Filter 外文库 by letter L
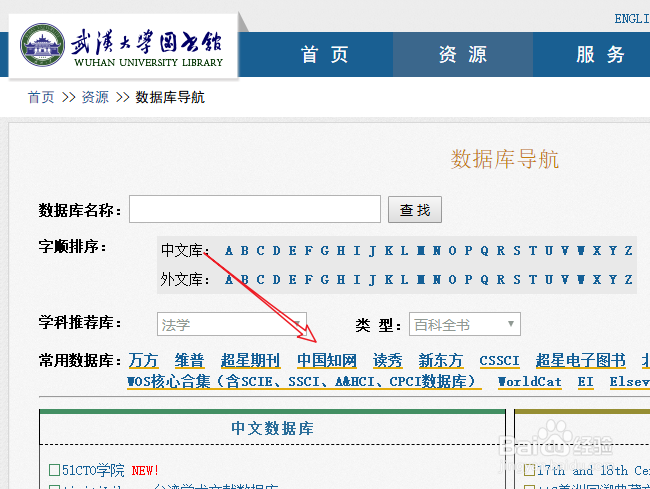Image resolution: width=650 pixels, height=489 pixels. coord(404,280)
